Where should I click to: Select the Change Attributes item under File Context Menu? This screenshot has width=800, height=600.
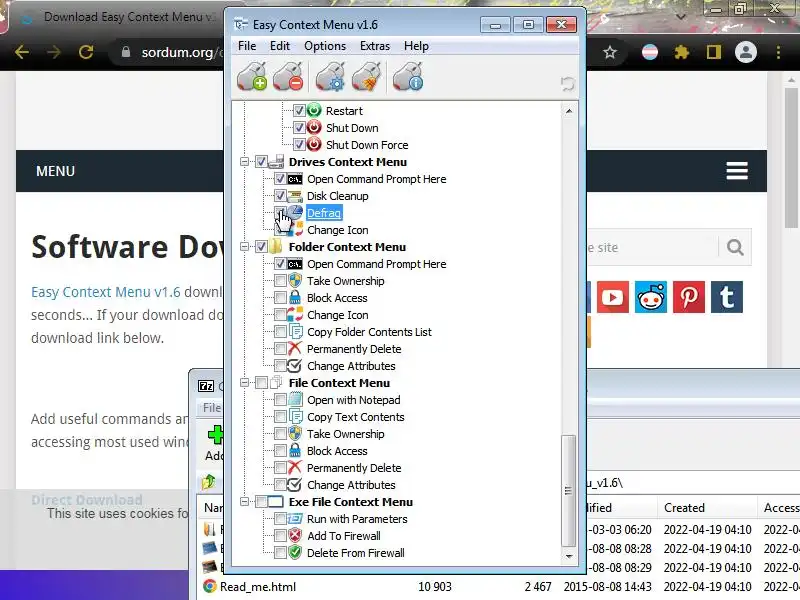click(x=351, y=485)
